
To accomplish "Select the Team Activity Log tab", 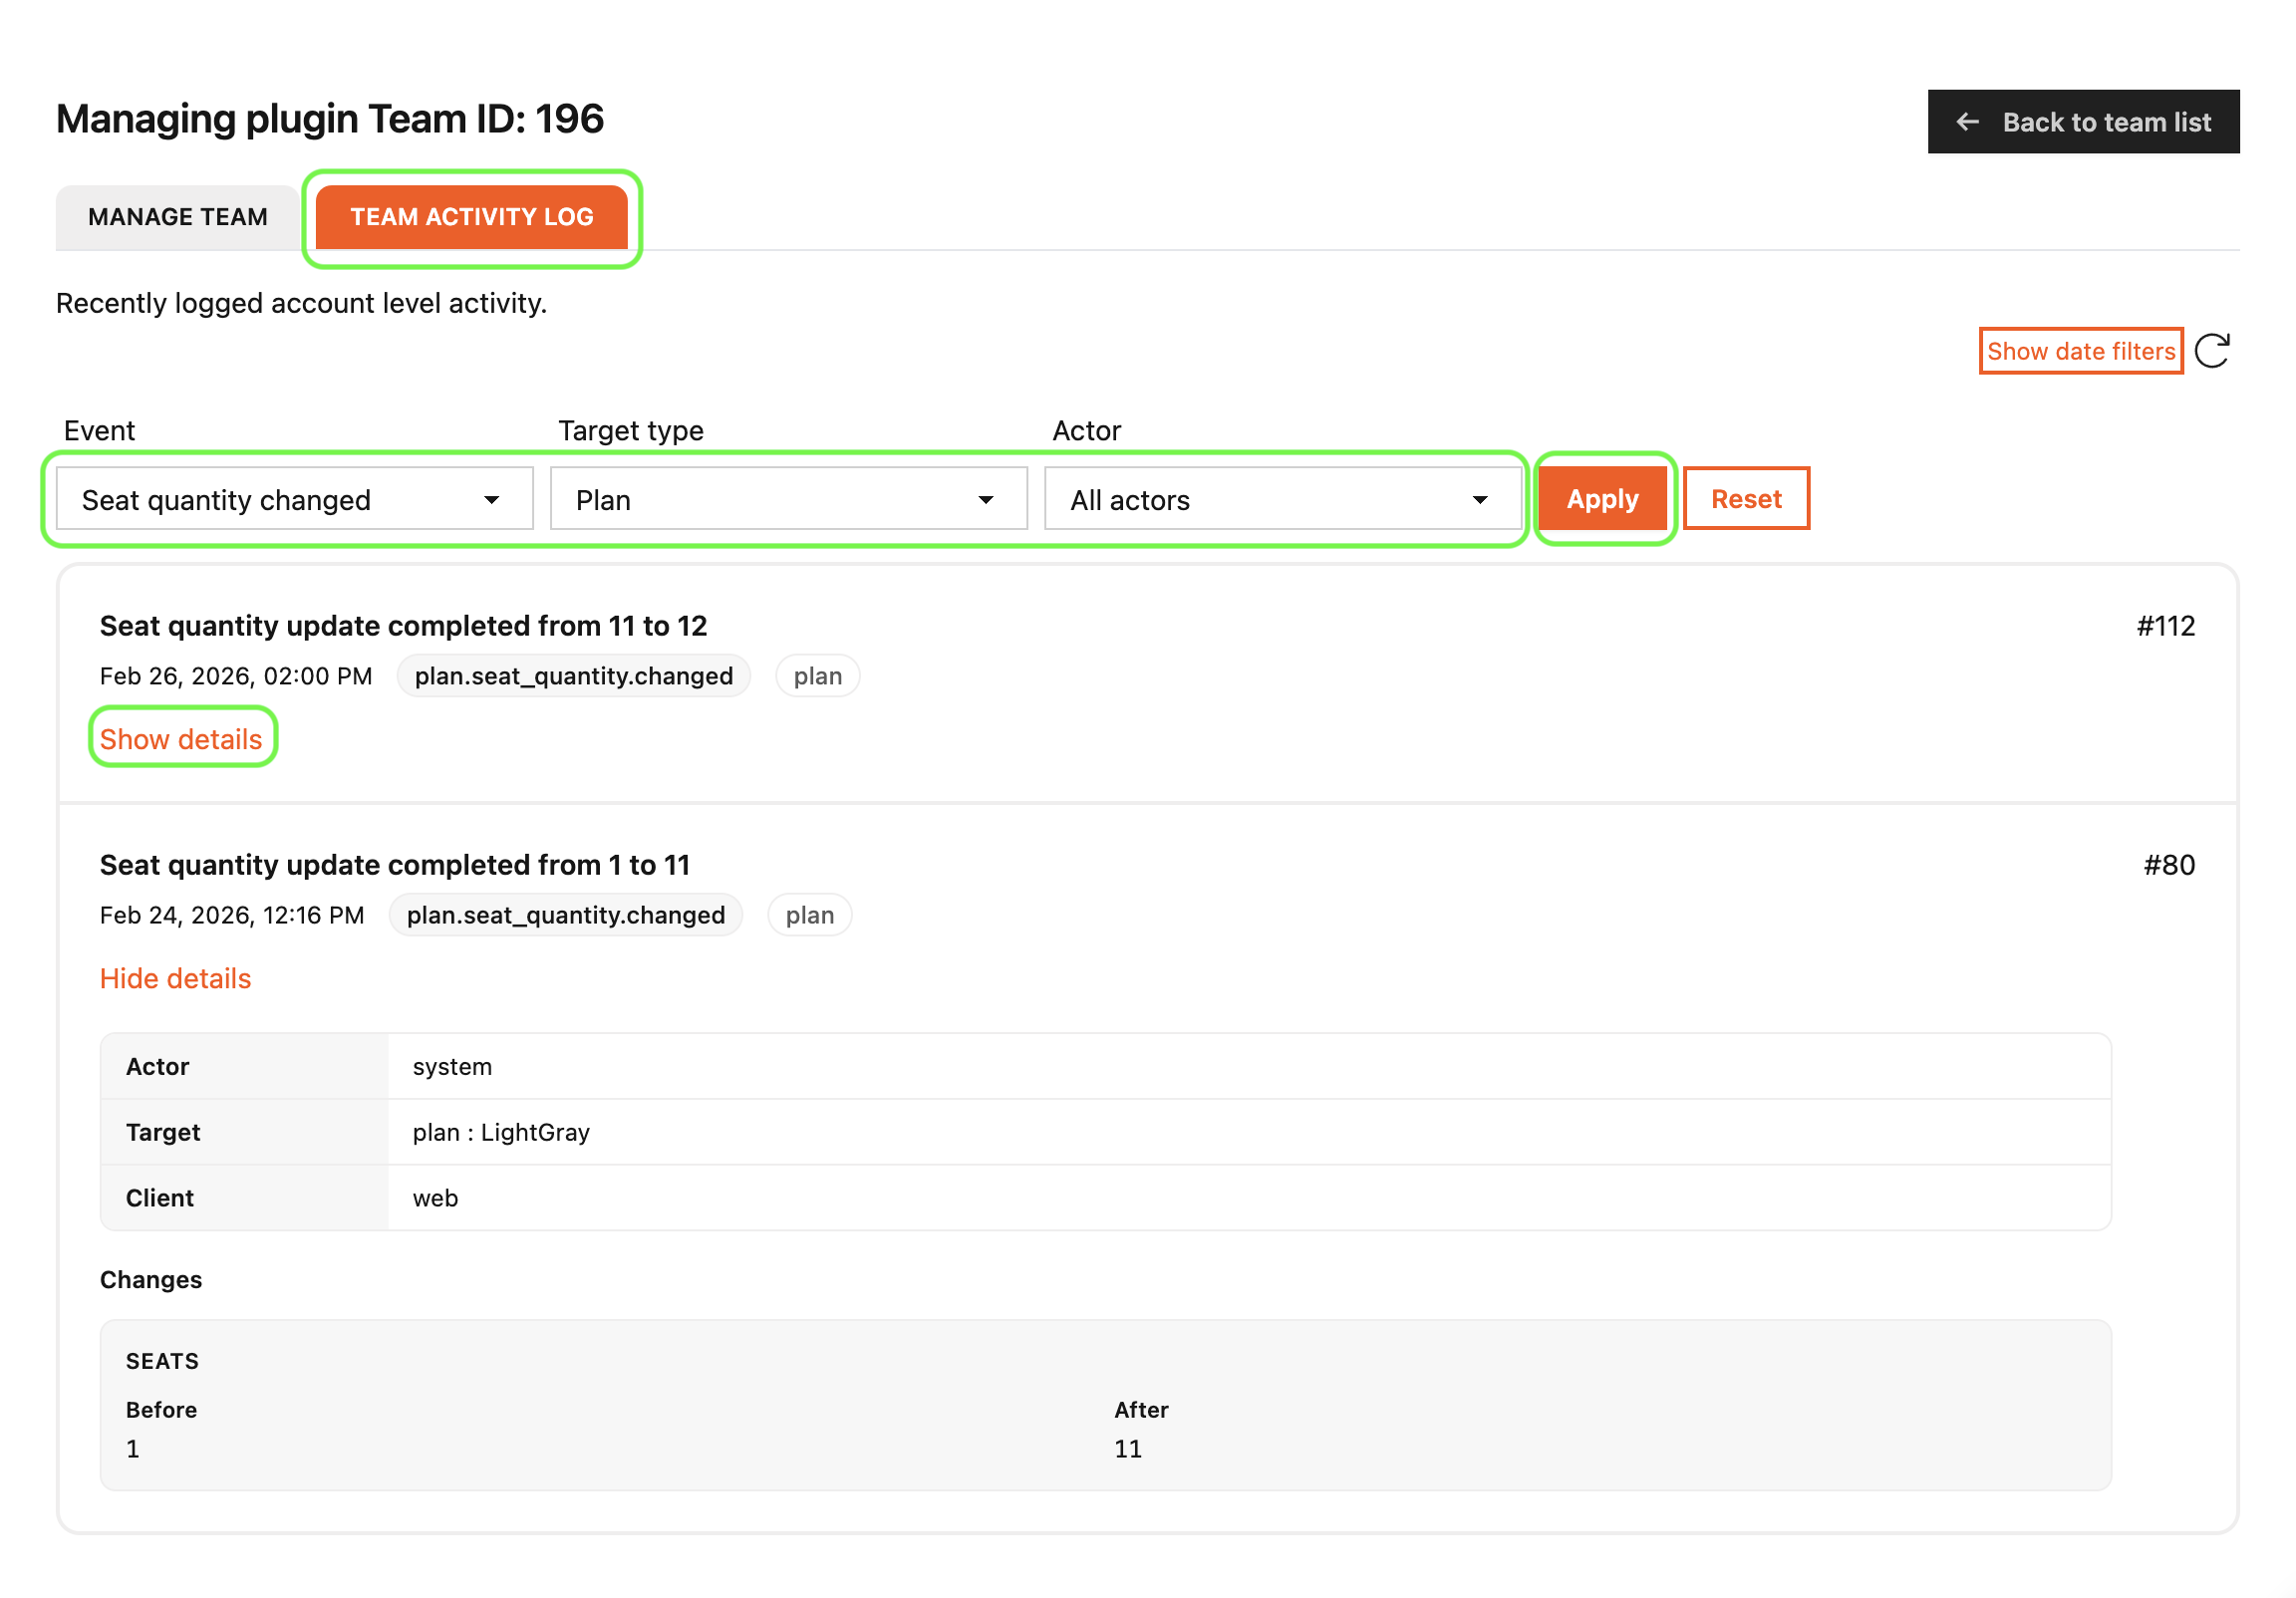I will pos(472,216).
